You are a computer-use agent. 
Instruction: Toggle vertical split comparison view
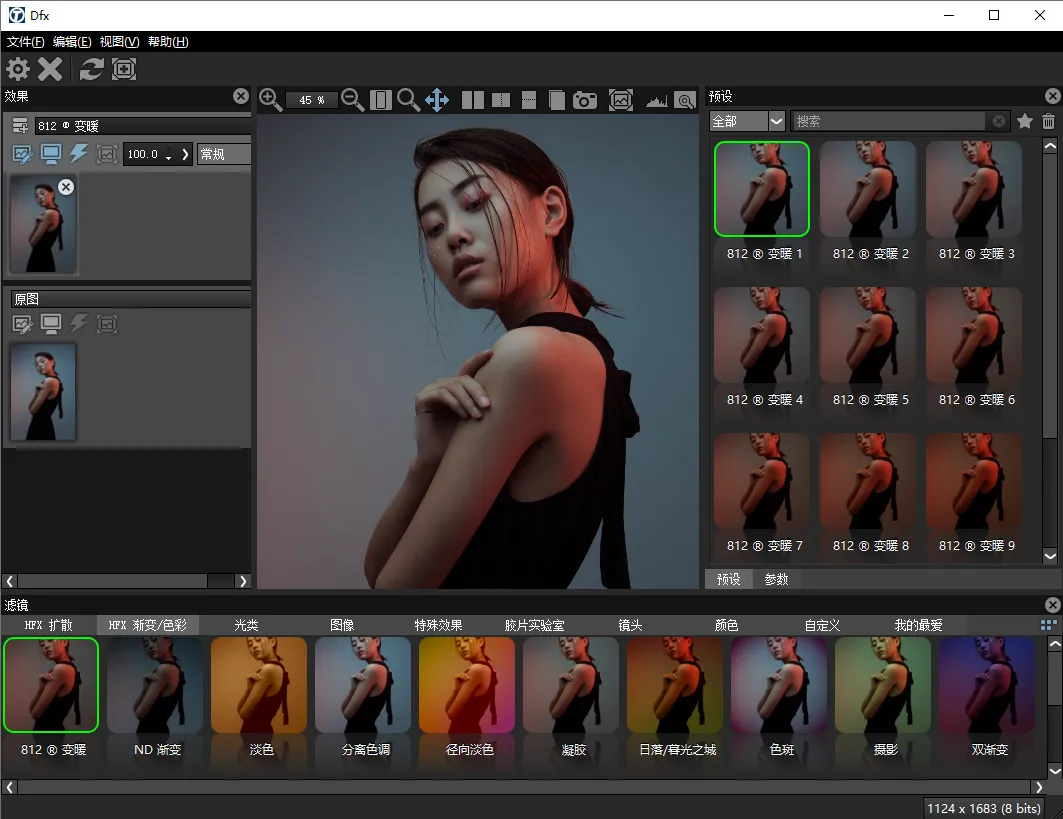click(501, 100)
